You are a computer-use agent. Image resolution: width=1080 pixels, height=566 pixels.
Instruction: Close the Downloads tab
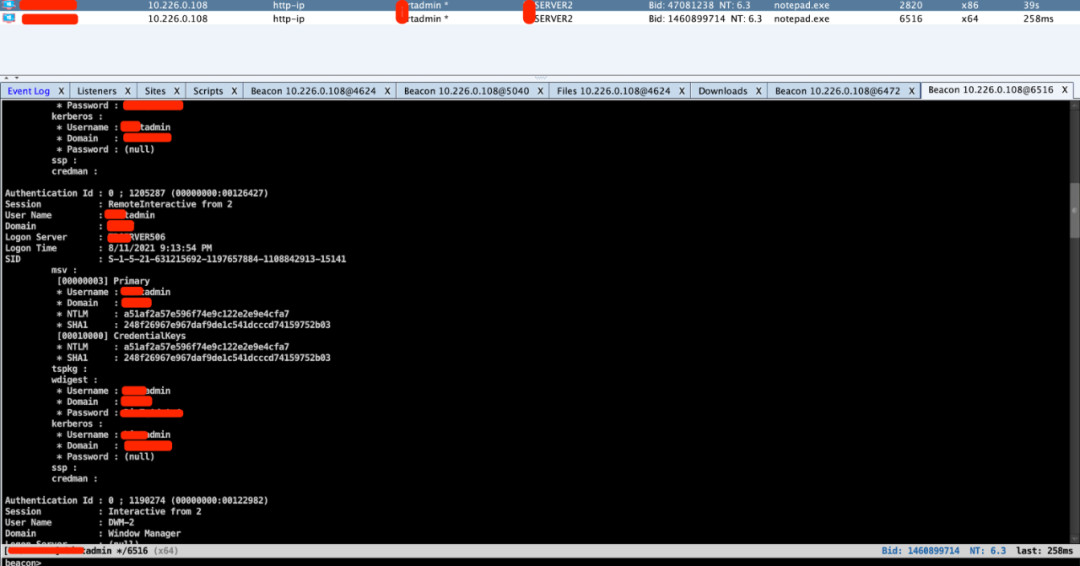759,91
